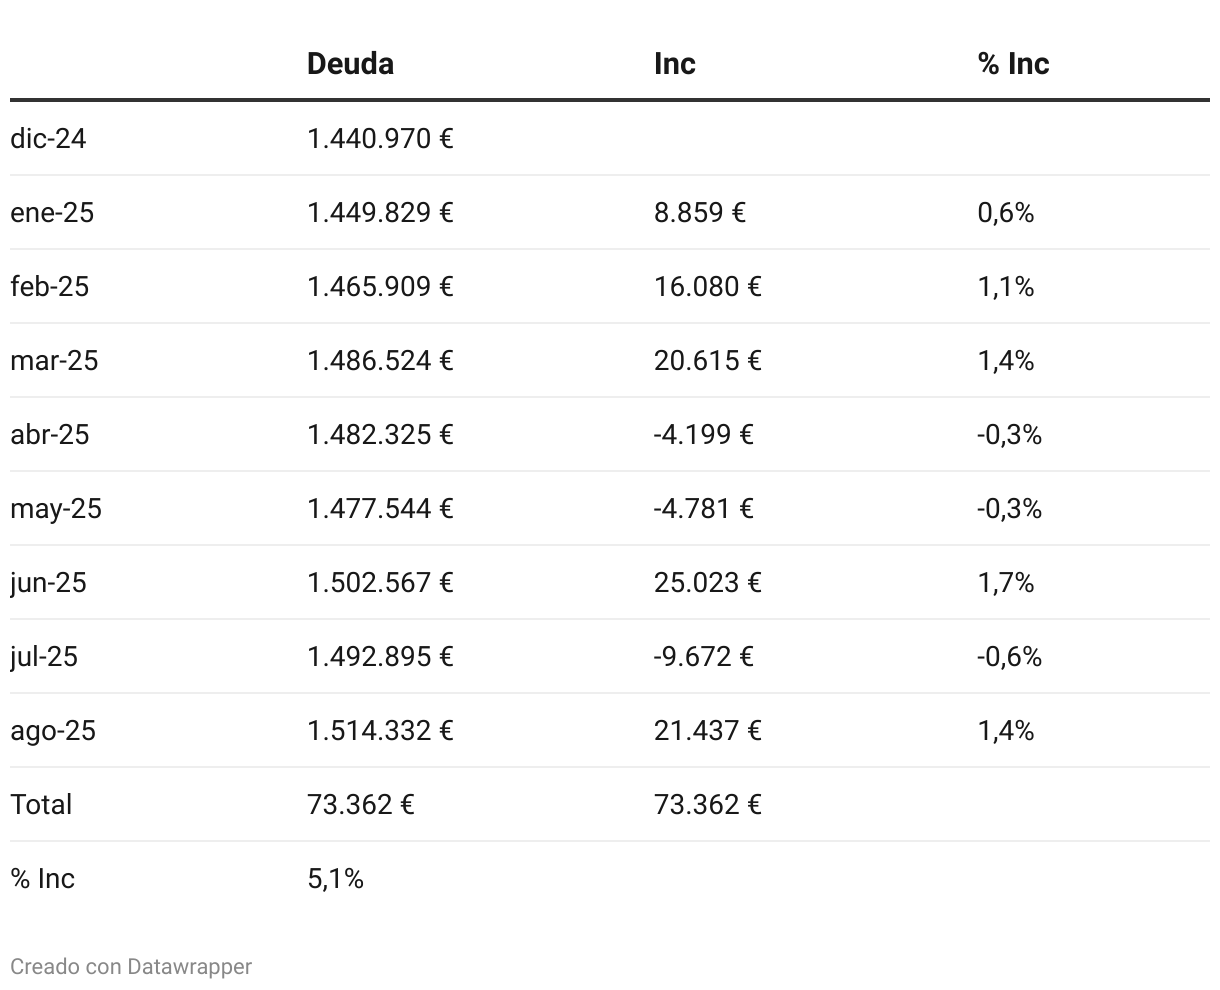Screen dimensions: 1220x990
Task: Click the mar-25 row label
Action: 54,360
